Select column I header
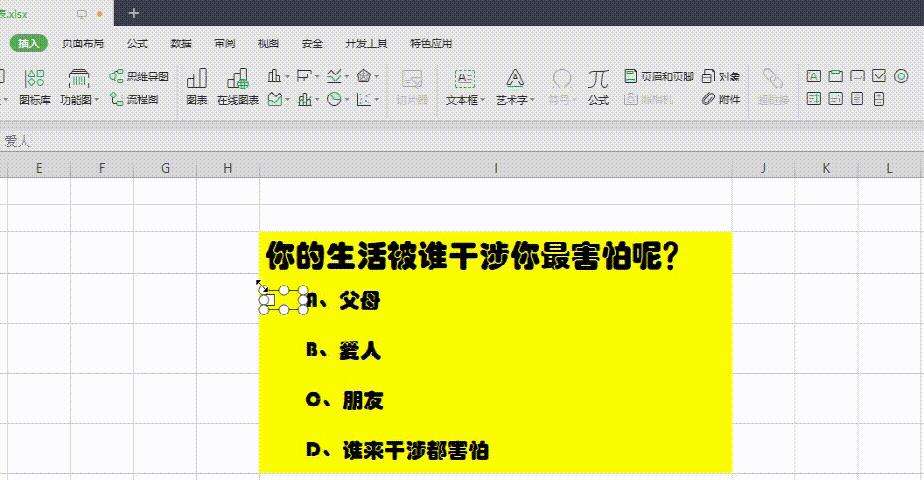Screen dimensions: 924x480 496,168
